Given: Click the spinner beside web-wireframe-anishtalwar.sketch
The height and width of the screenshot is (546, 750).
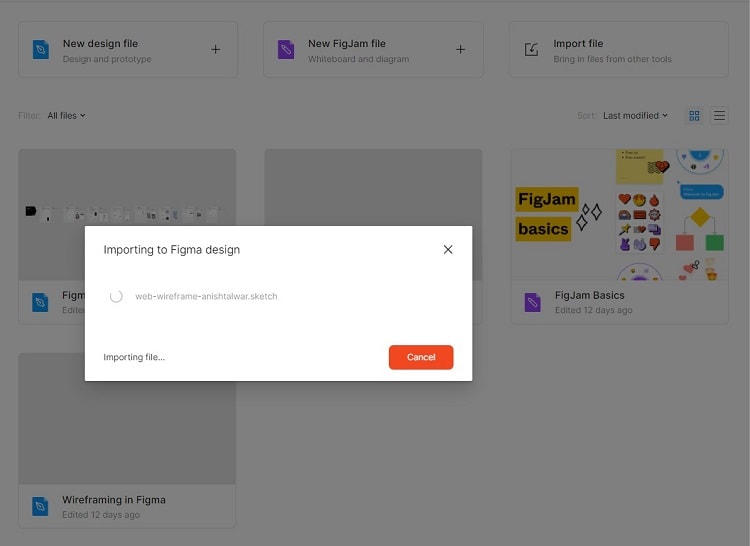Looking at the screenshot, I should point(116,296).
